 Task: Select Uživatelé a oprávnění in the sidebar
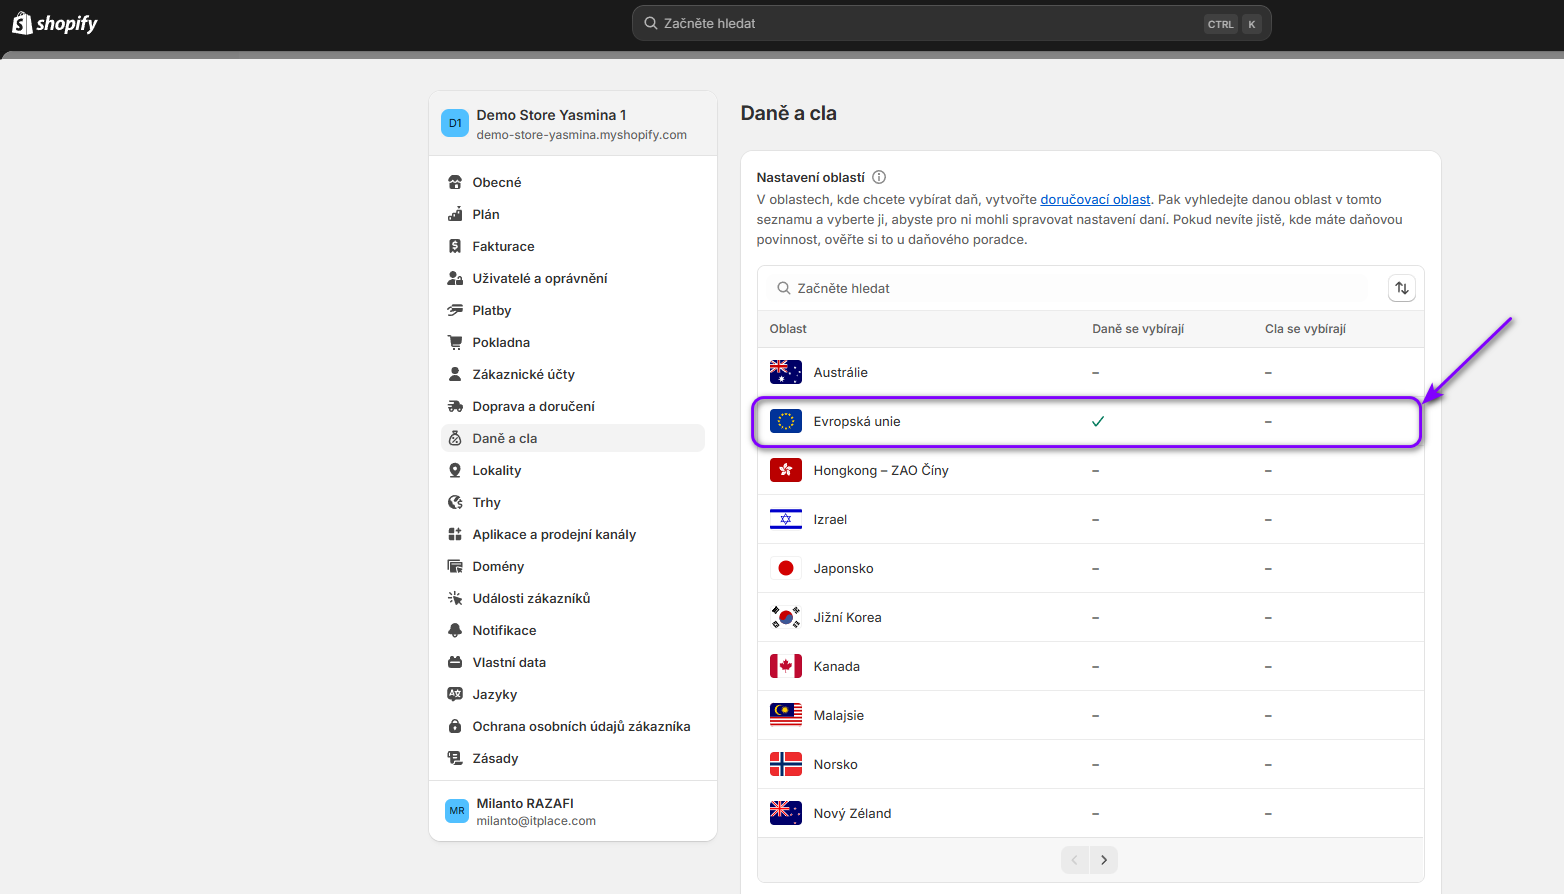[539, 278]
